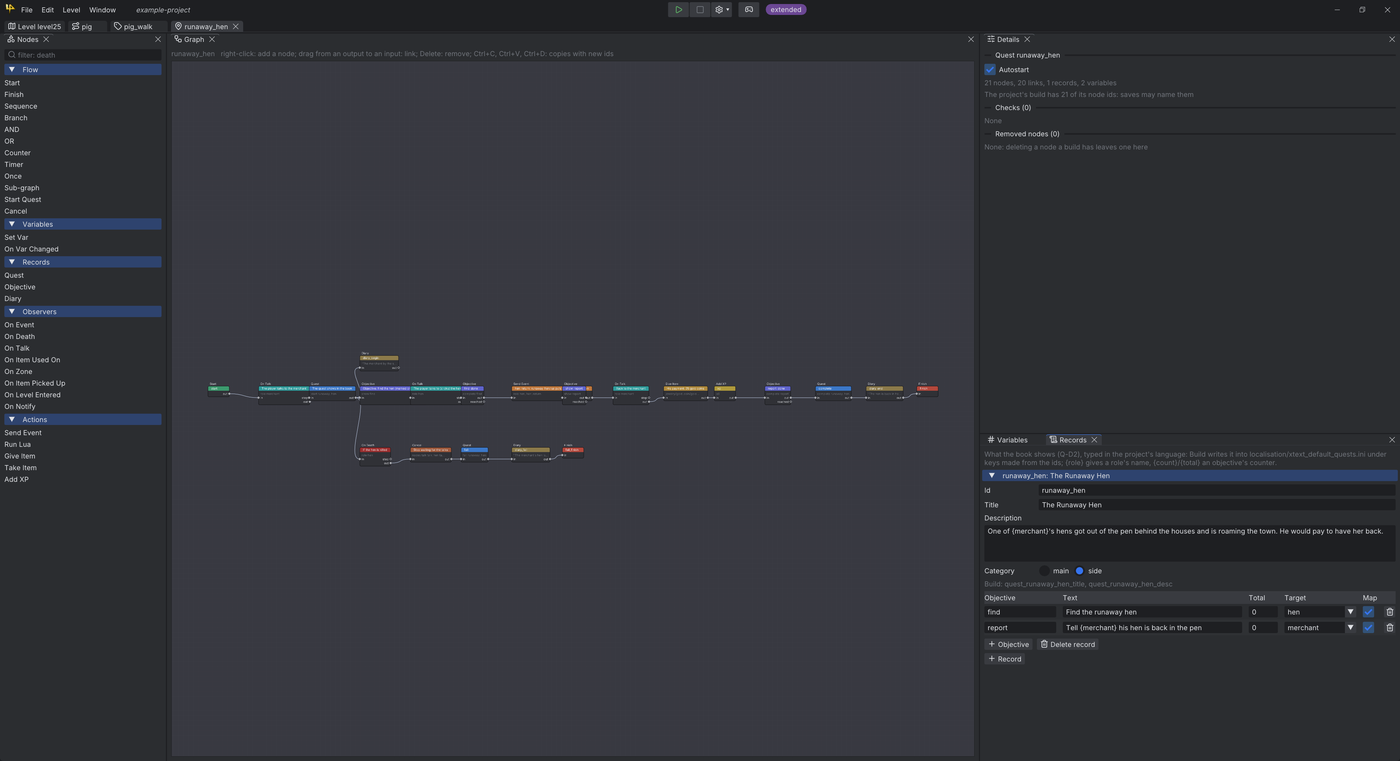This screenshot has height=761, width=1400.
Task: Select the 'side' category radio button
Action: click(x=1079, y=571)
